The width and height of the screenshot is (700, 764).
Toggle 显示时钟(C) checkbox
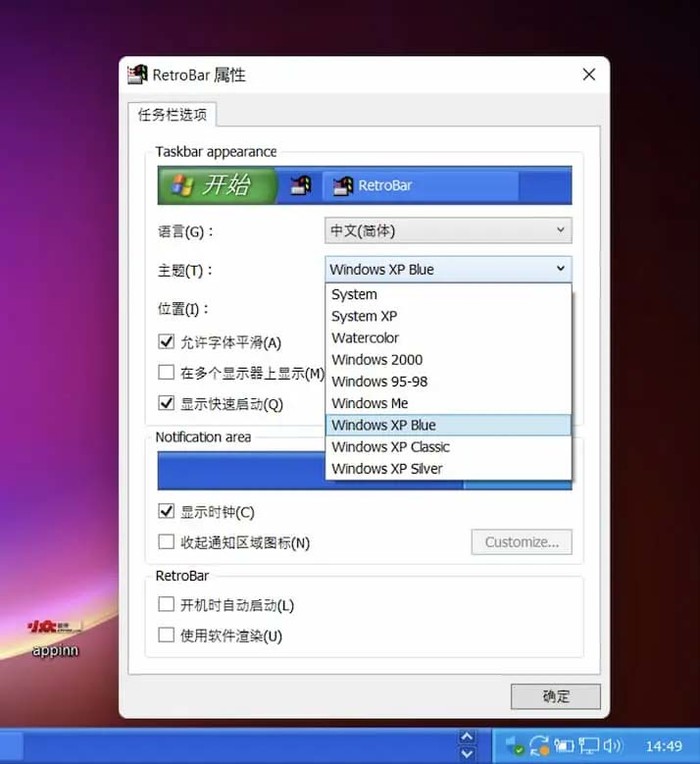click(166, 511)
